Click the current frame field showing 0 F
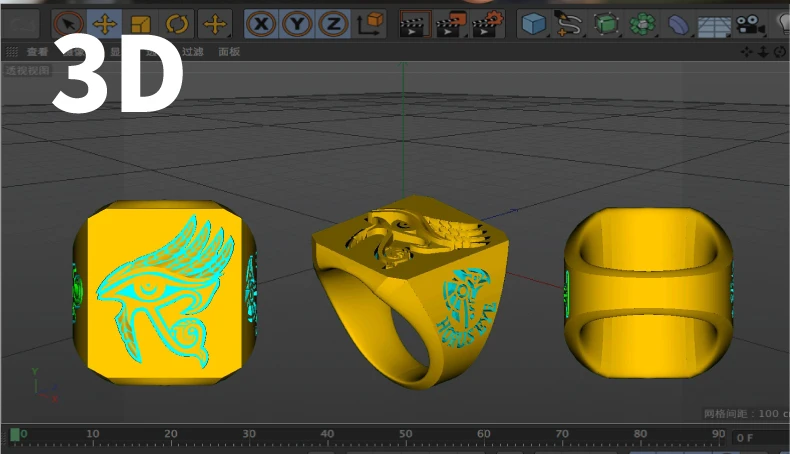The width and height of the screenshot is (790, 454). coord(760,438)
